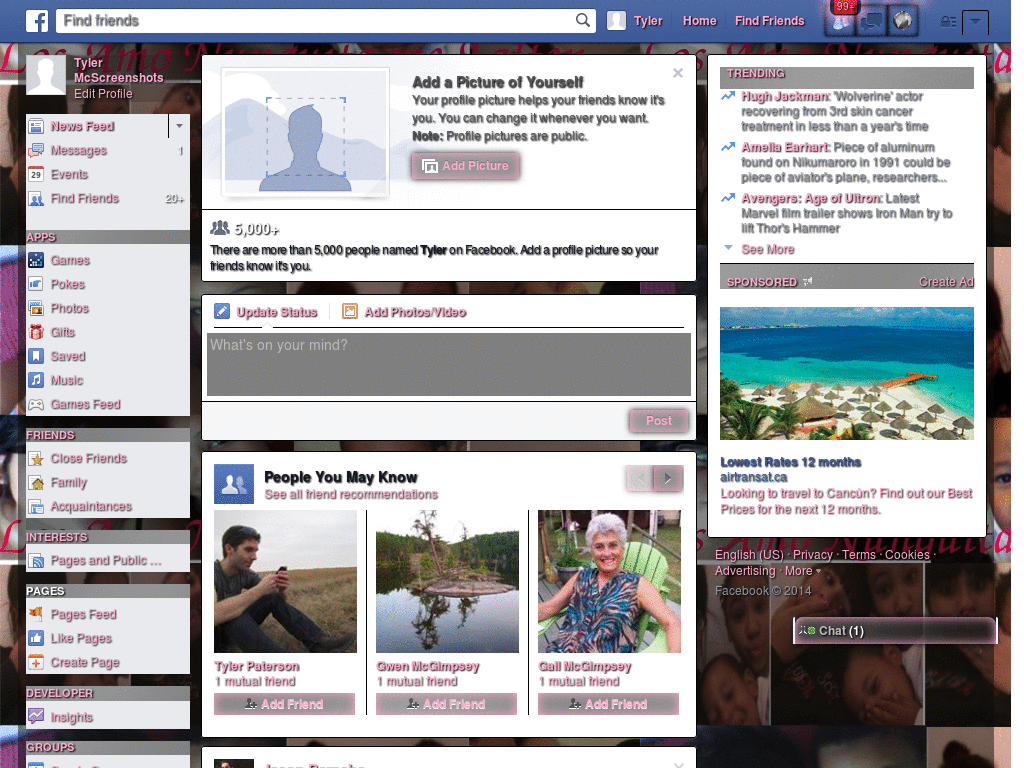
Task: Click the sidebar profile picture thumbnail
Action: click(x=46, y=75)
